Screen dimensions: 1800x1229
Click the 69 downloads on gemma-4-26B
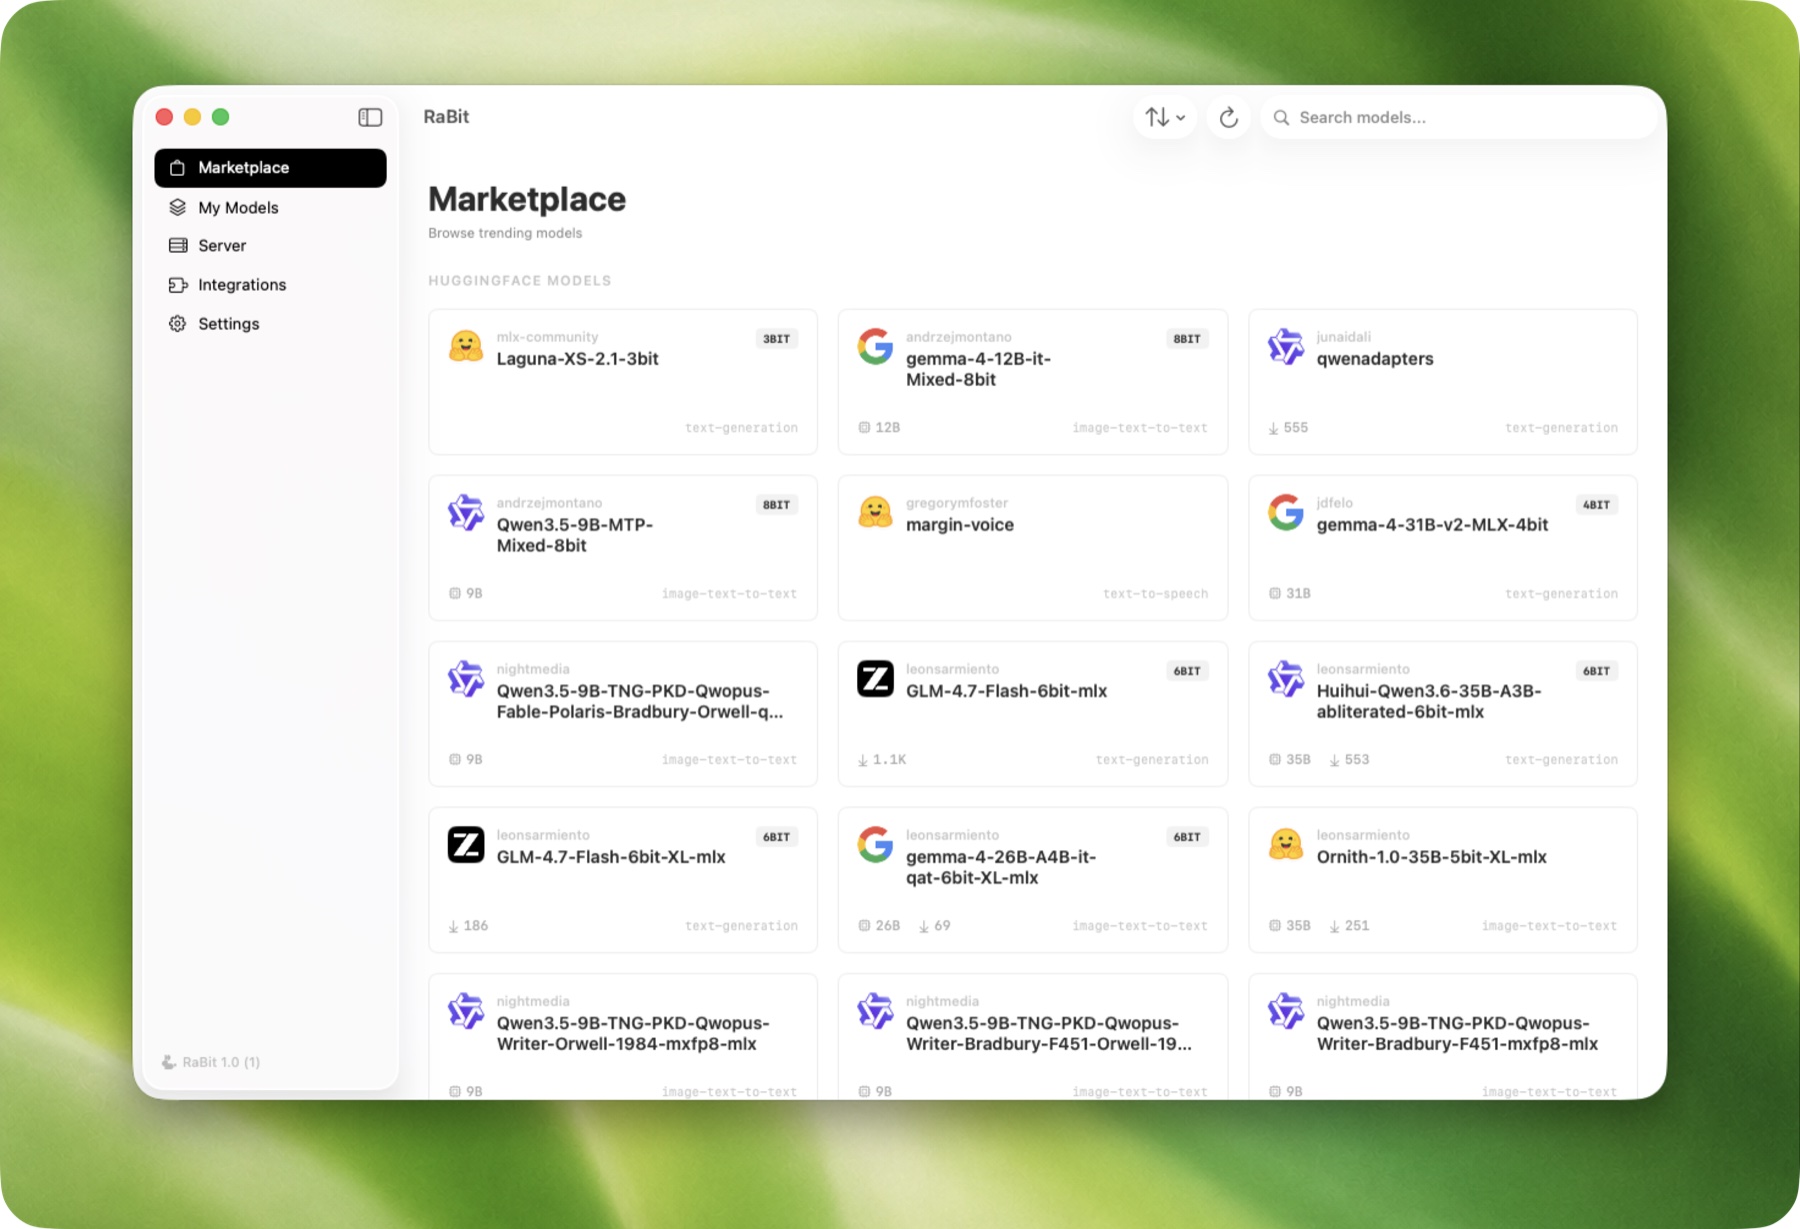pyautogui.click(x=935, y=926)
